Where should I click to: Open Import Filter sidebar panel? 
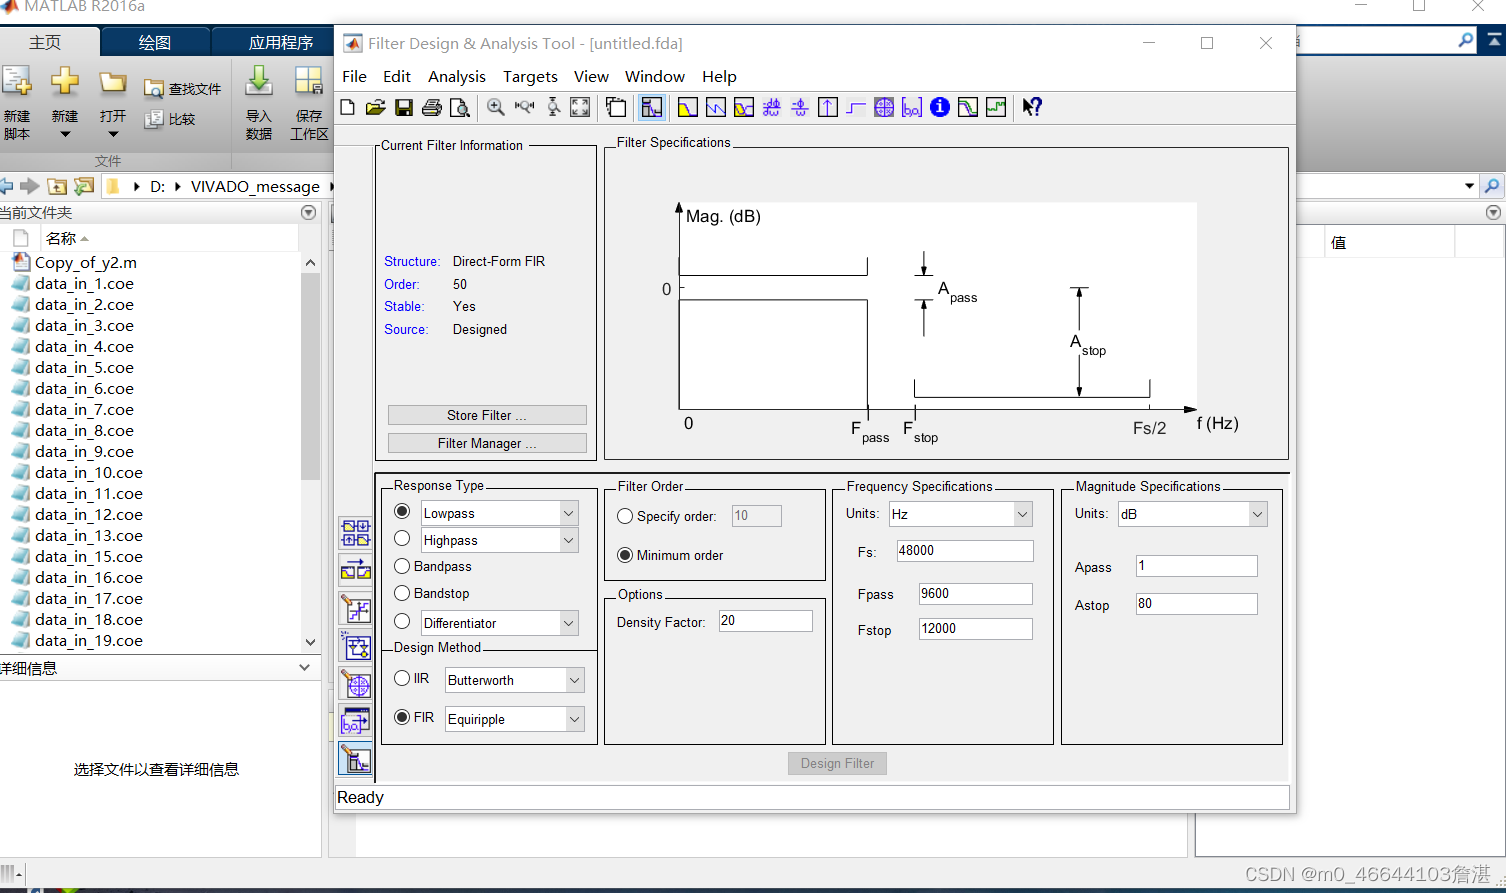click(356, 722)
